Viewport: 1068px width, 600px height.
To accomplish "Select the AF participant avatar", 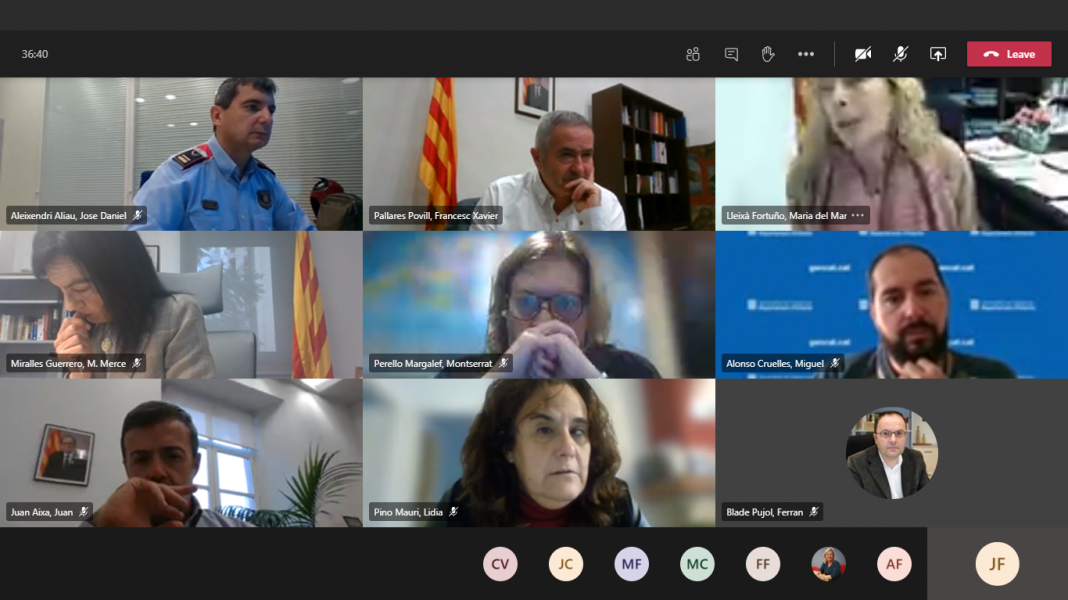I will (894, 564).
